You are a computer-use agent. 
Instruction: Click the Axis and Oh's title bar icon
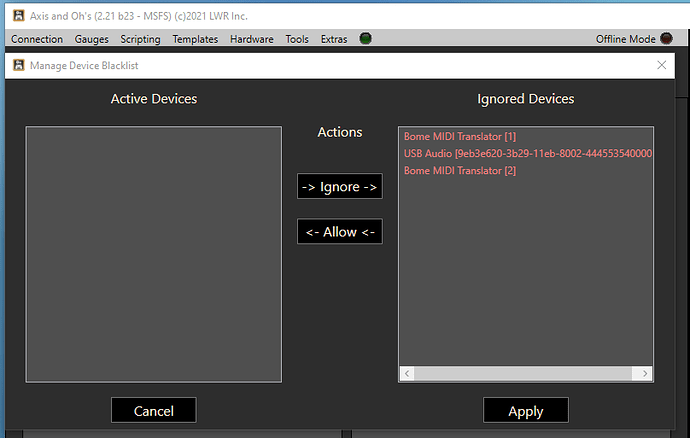[17, 14]
